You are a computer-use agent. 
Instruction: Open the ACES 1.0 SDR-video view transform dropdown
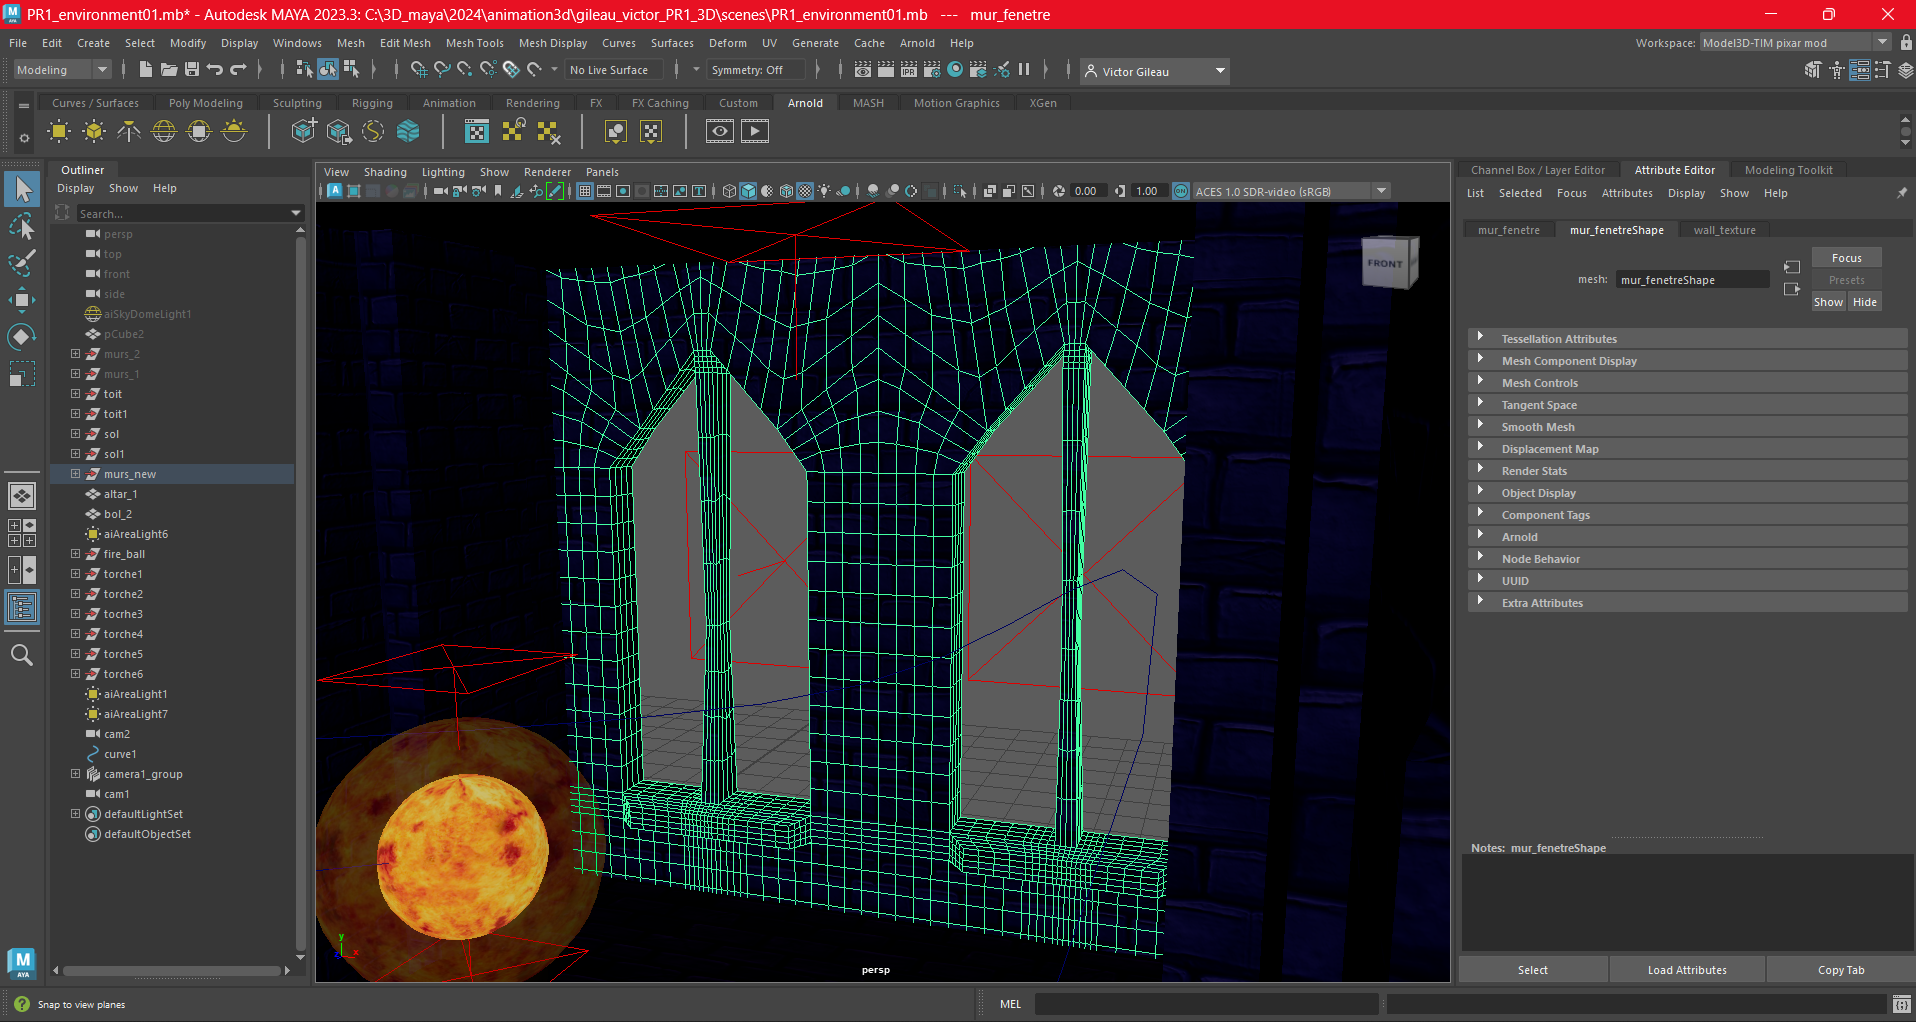pyautogui.click(x=1292, y=191)
